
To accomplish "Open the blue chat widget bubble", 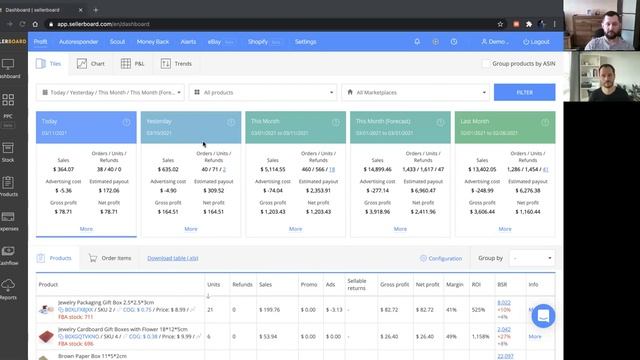I will [x=543, y=316].
